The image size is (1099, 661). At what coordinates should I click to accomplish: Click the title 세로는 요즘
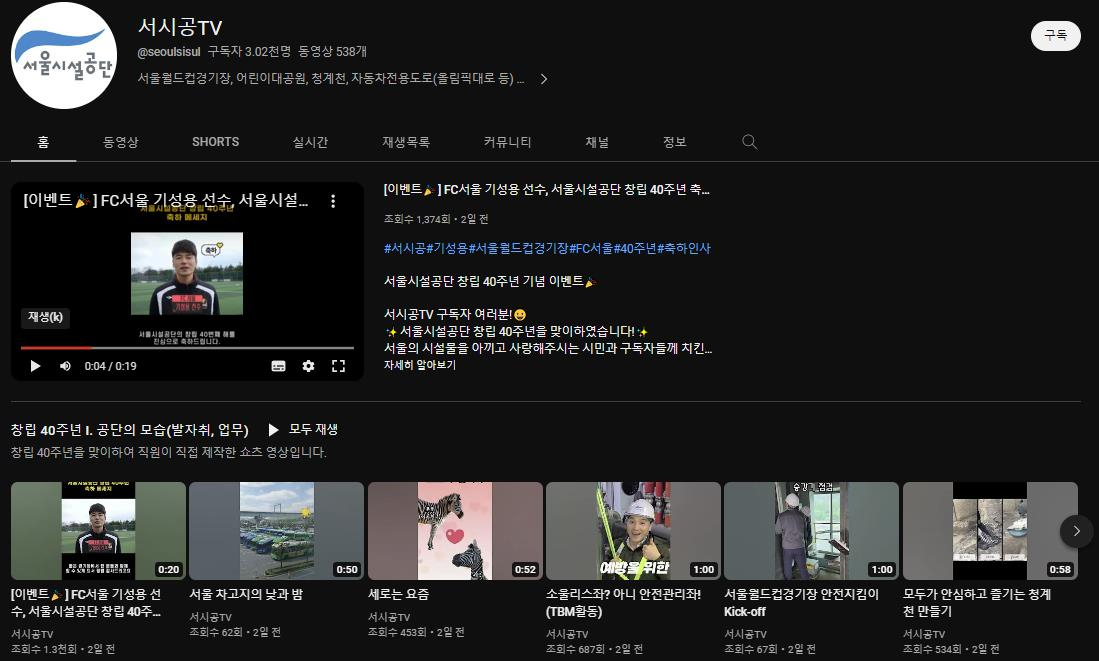point(398,594)
